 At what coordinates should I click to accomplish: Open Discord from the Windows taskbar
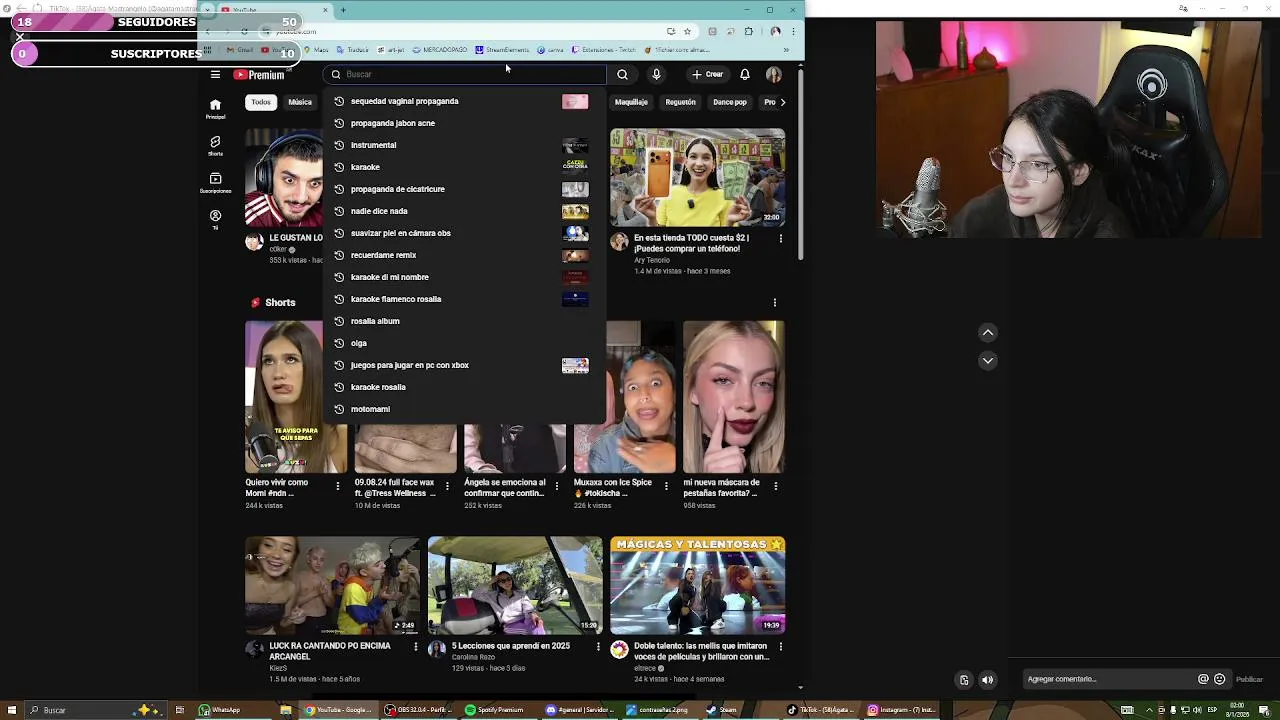tap(580, 710)
